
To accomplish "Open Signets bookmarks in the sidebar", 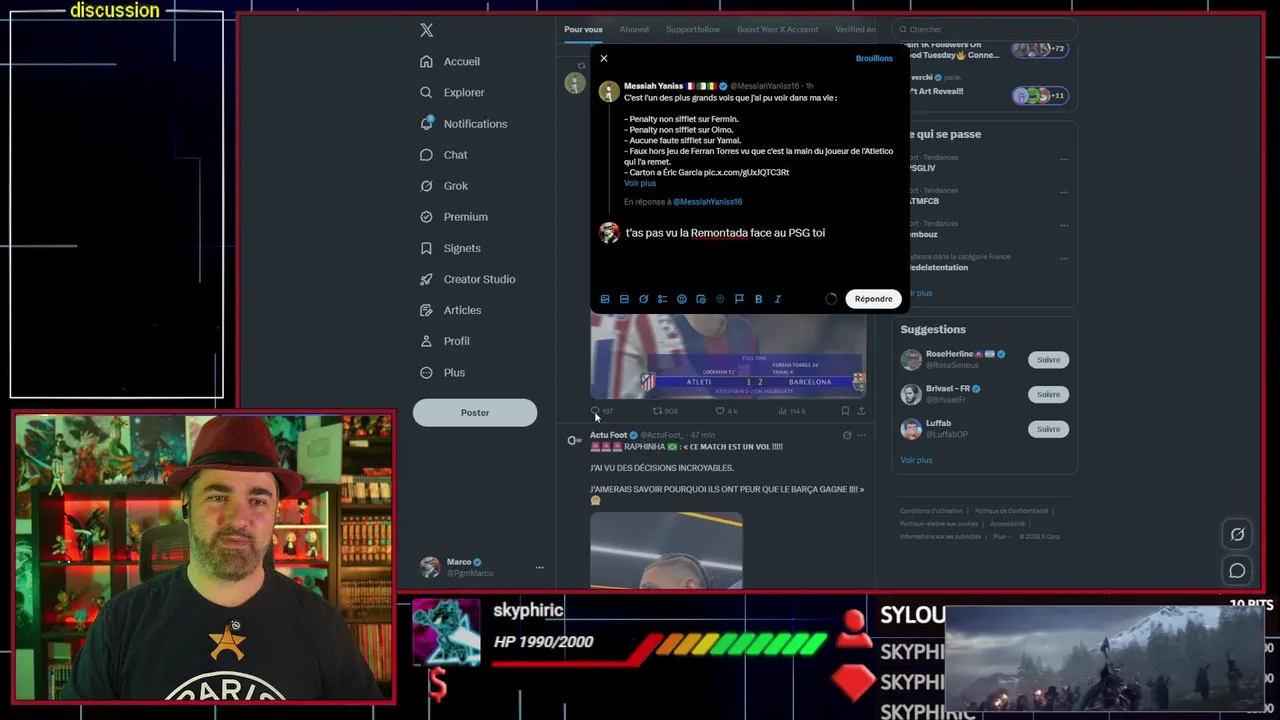I will point(451,248).
